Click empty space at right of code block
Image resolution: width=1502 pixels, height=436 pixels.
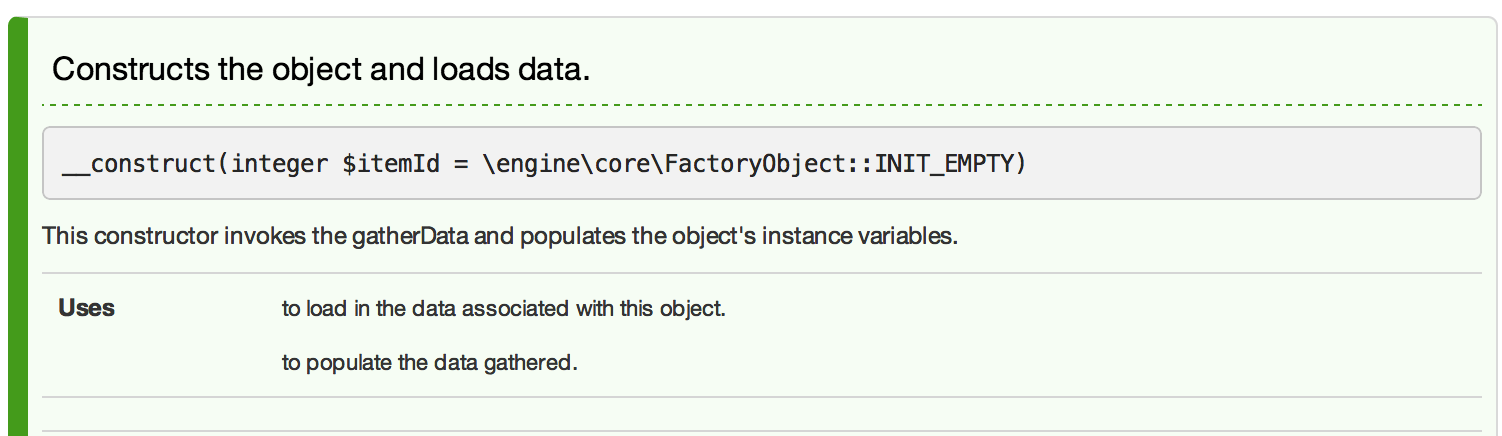1300,163
